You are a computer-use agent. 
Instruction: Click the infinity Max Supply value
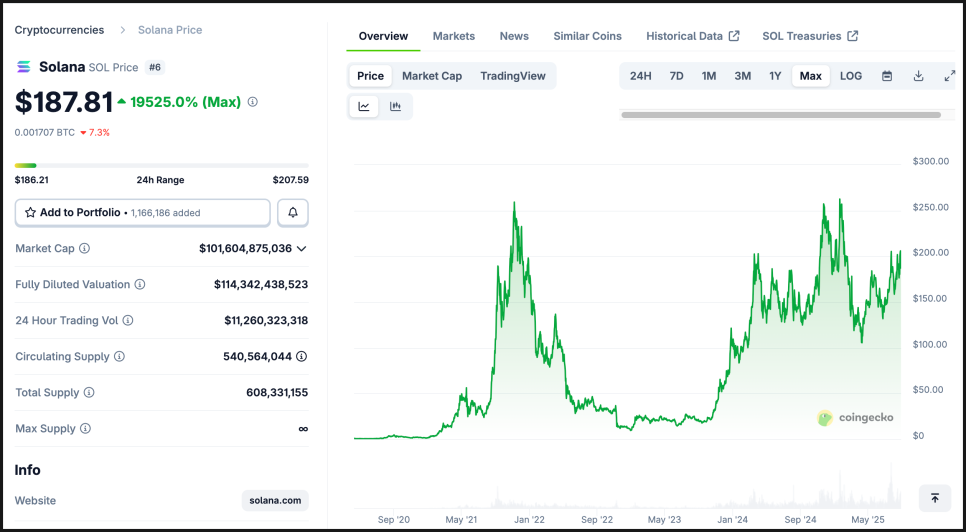pyautogui.click(x=302, y=429)
